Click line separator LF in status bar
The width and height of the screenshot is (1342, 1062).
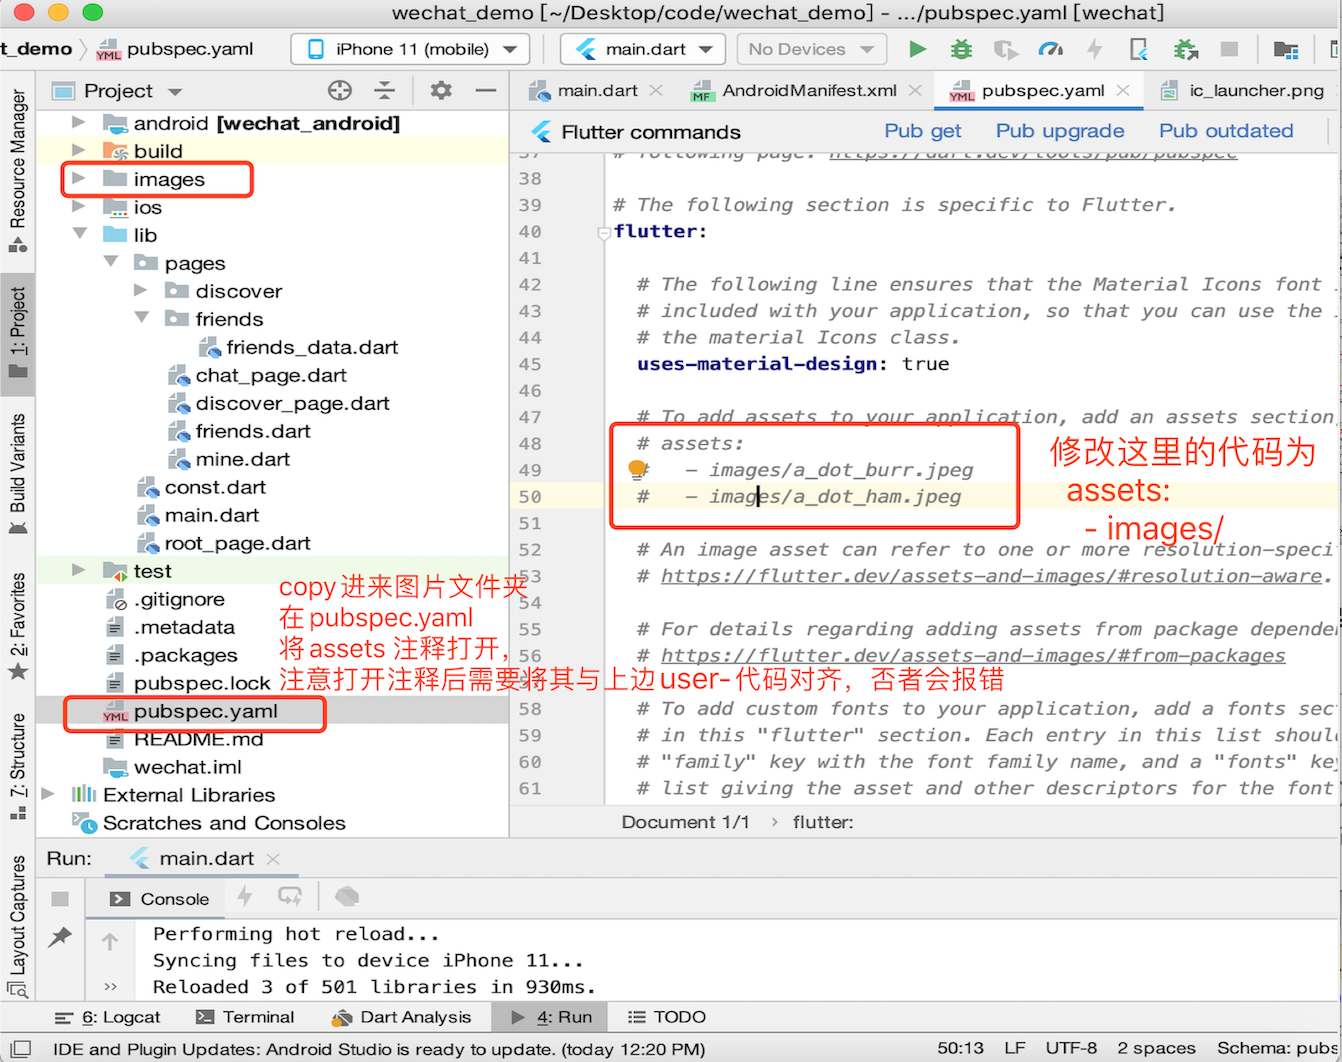pos(1015,1048)
